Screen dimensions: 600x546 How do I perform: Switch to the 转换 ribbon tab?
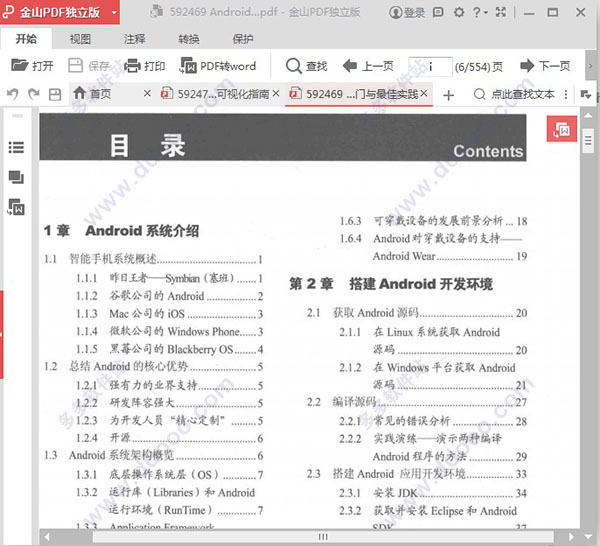click(189, 39)
